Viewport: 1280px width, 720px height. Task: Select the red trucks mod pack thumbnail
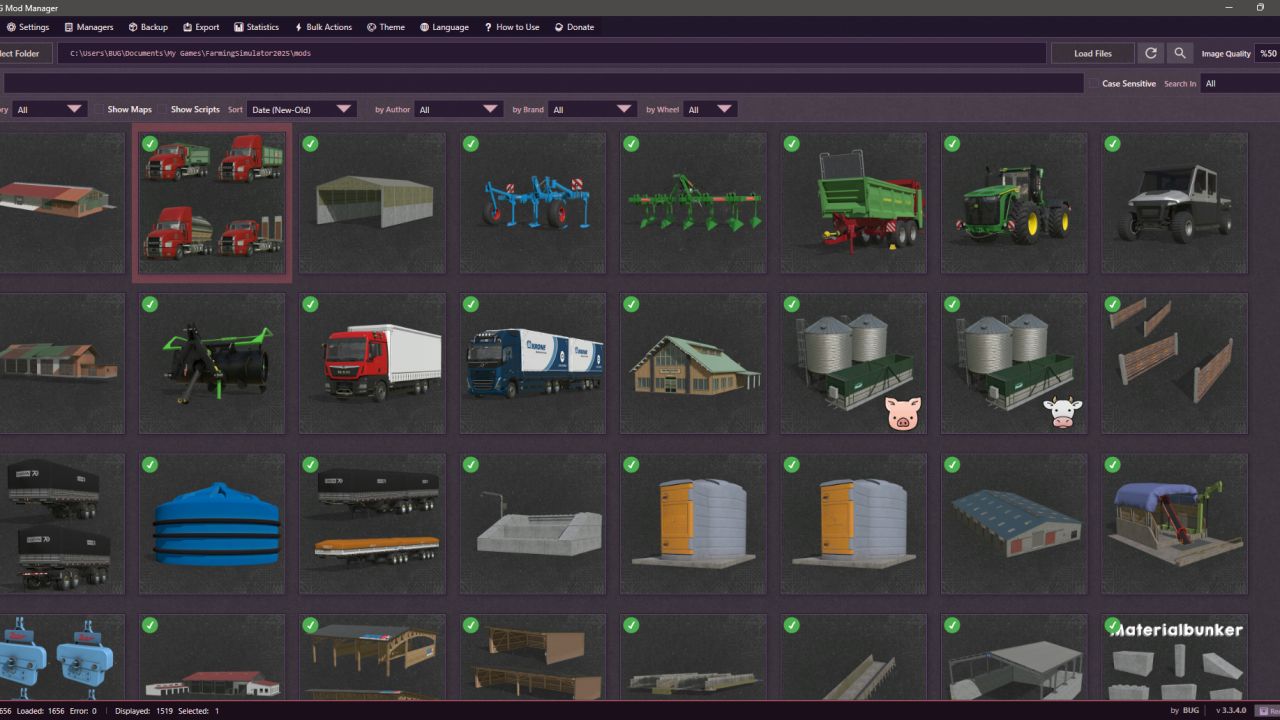[x=212, y=203]
